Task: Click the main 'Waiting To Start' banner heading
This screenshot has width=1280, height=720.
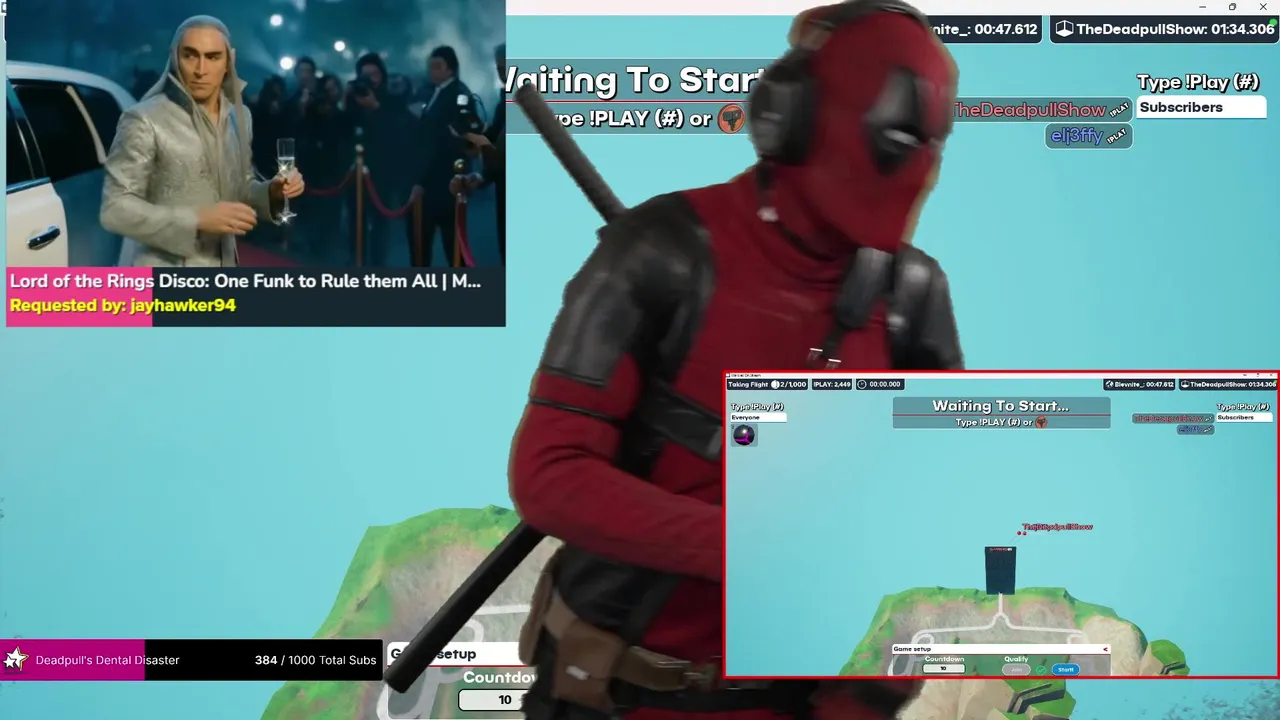Action: coord(635,80)
